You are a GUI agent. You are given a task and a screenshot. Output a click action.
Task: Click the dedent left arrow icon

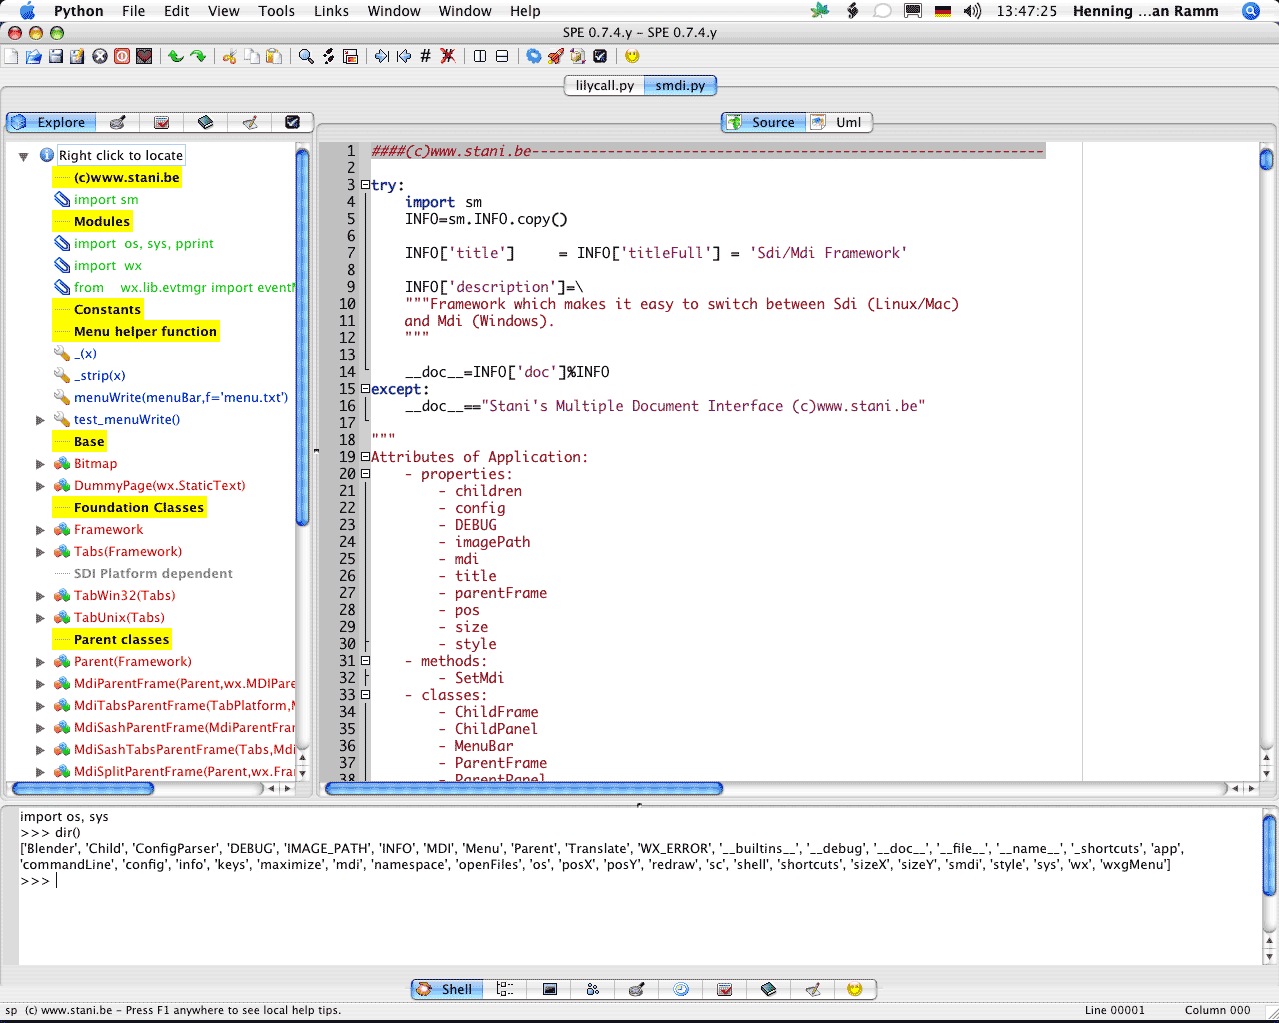click(404, 56)
